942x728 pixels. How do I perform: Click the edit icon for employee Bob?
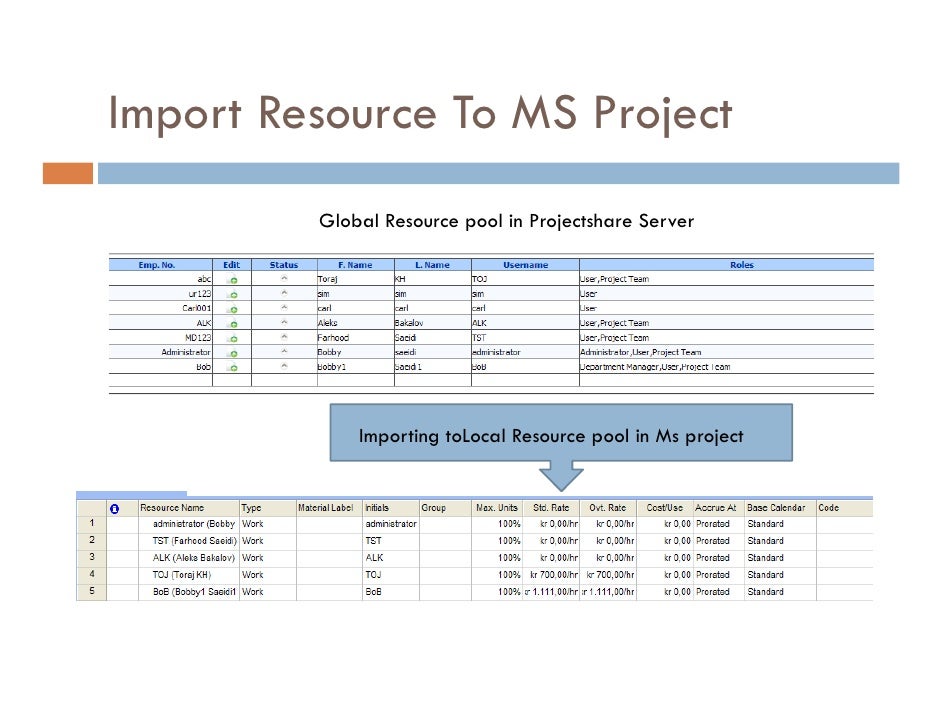click(x=232, y=367)
